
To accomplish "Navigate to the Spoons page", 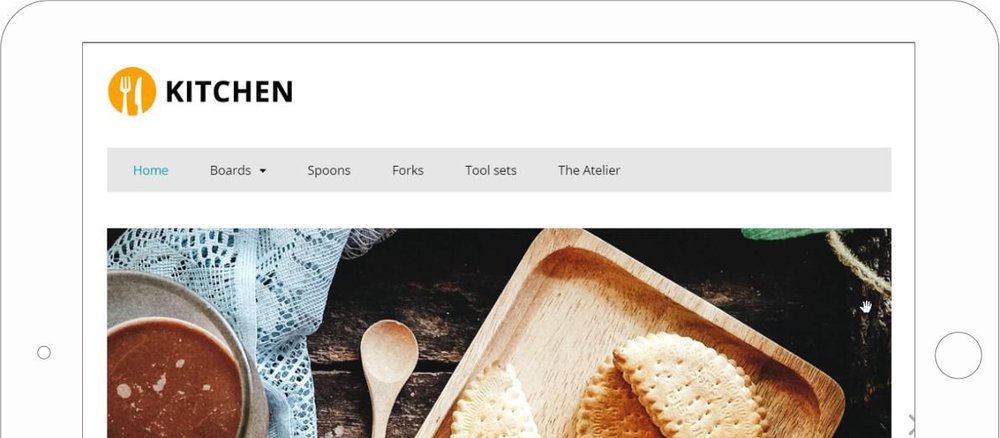I will tap(329, 170).
